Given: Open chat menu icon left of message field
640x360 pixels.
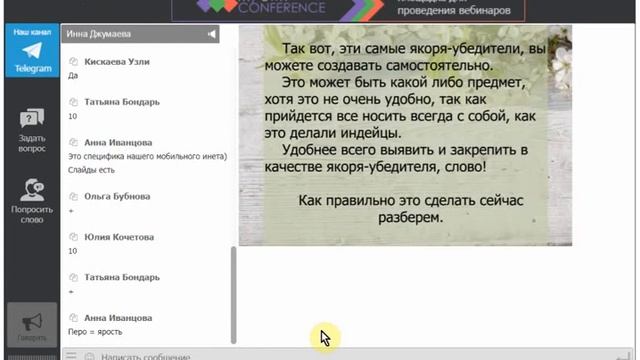Looking at the screenshot, I should [x=71, y=356].
